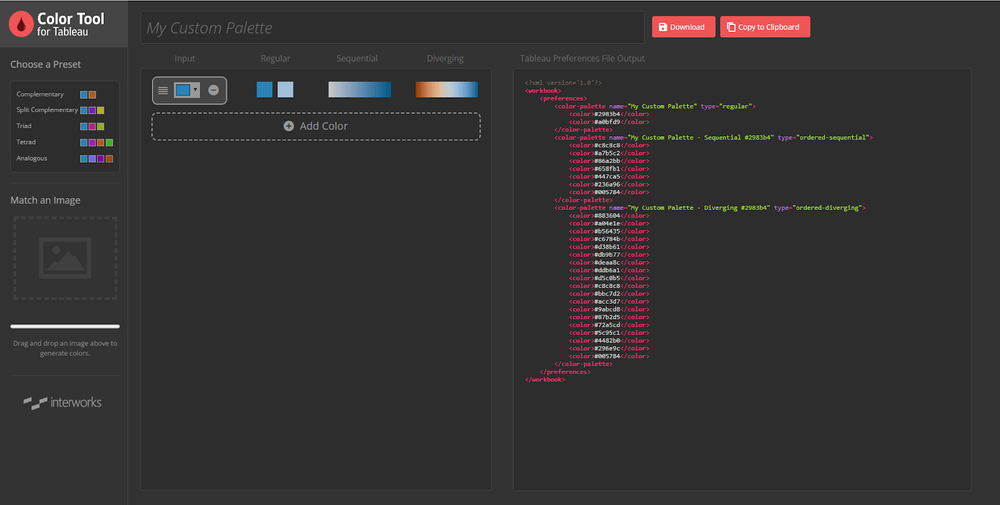Click the xml version declaration line
This screenshot has width=1000, height=505.
pos(563,83)
